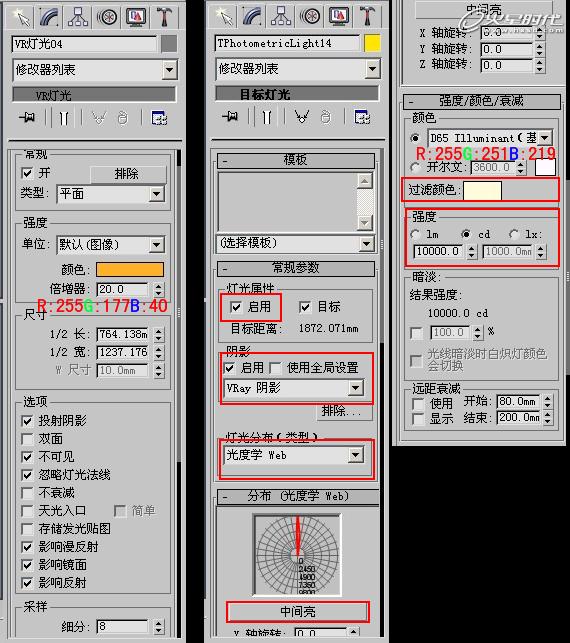The width and height of the screenshot is (570, 643).
Task: Click white 开尔文 color swatch
Action: tap(545, 167)
